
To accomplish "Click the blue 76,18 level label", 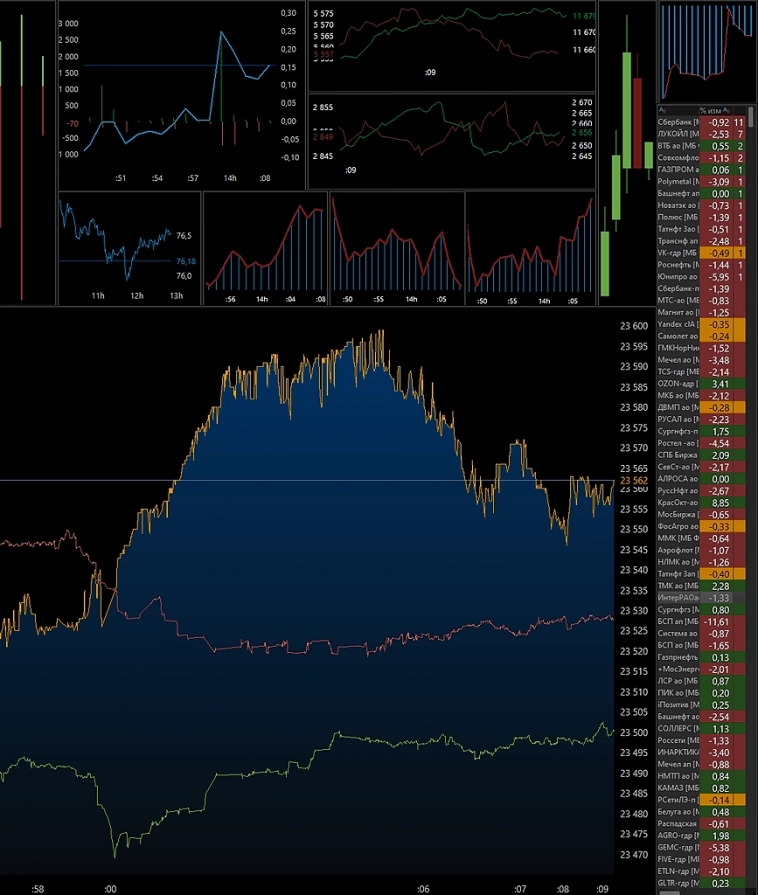I will pos(185,261).
